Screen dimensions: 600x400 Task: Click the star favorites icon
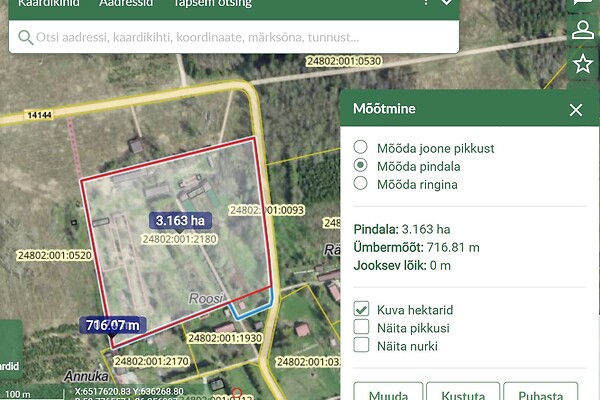tap(582, 64)
